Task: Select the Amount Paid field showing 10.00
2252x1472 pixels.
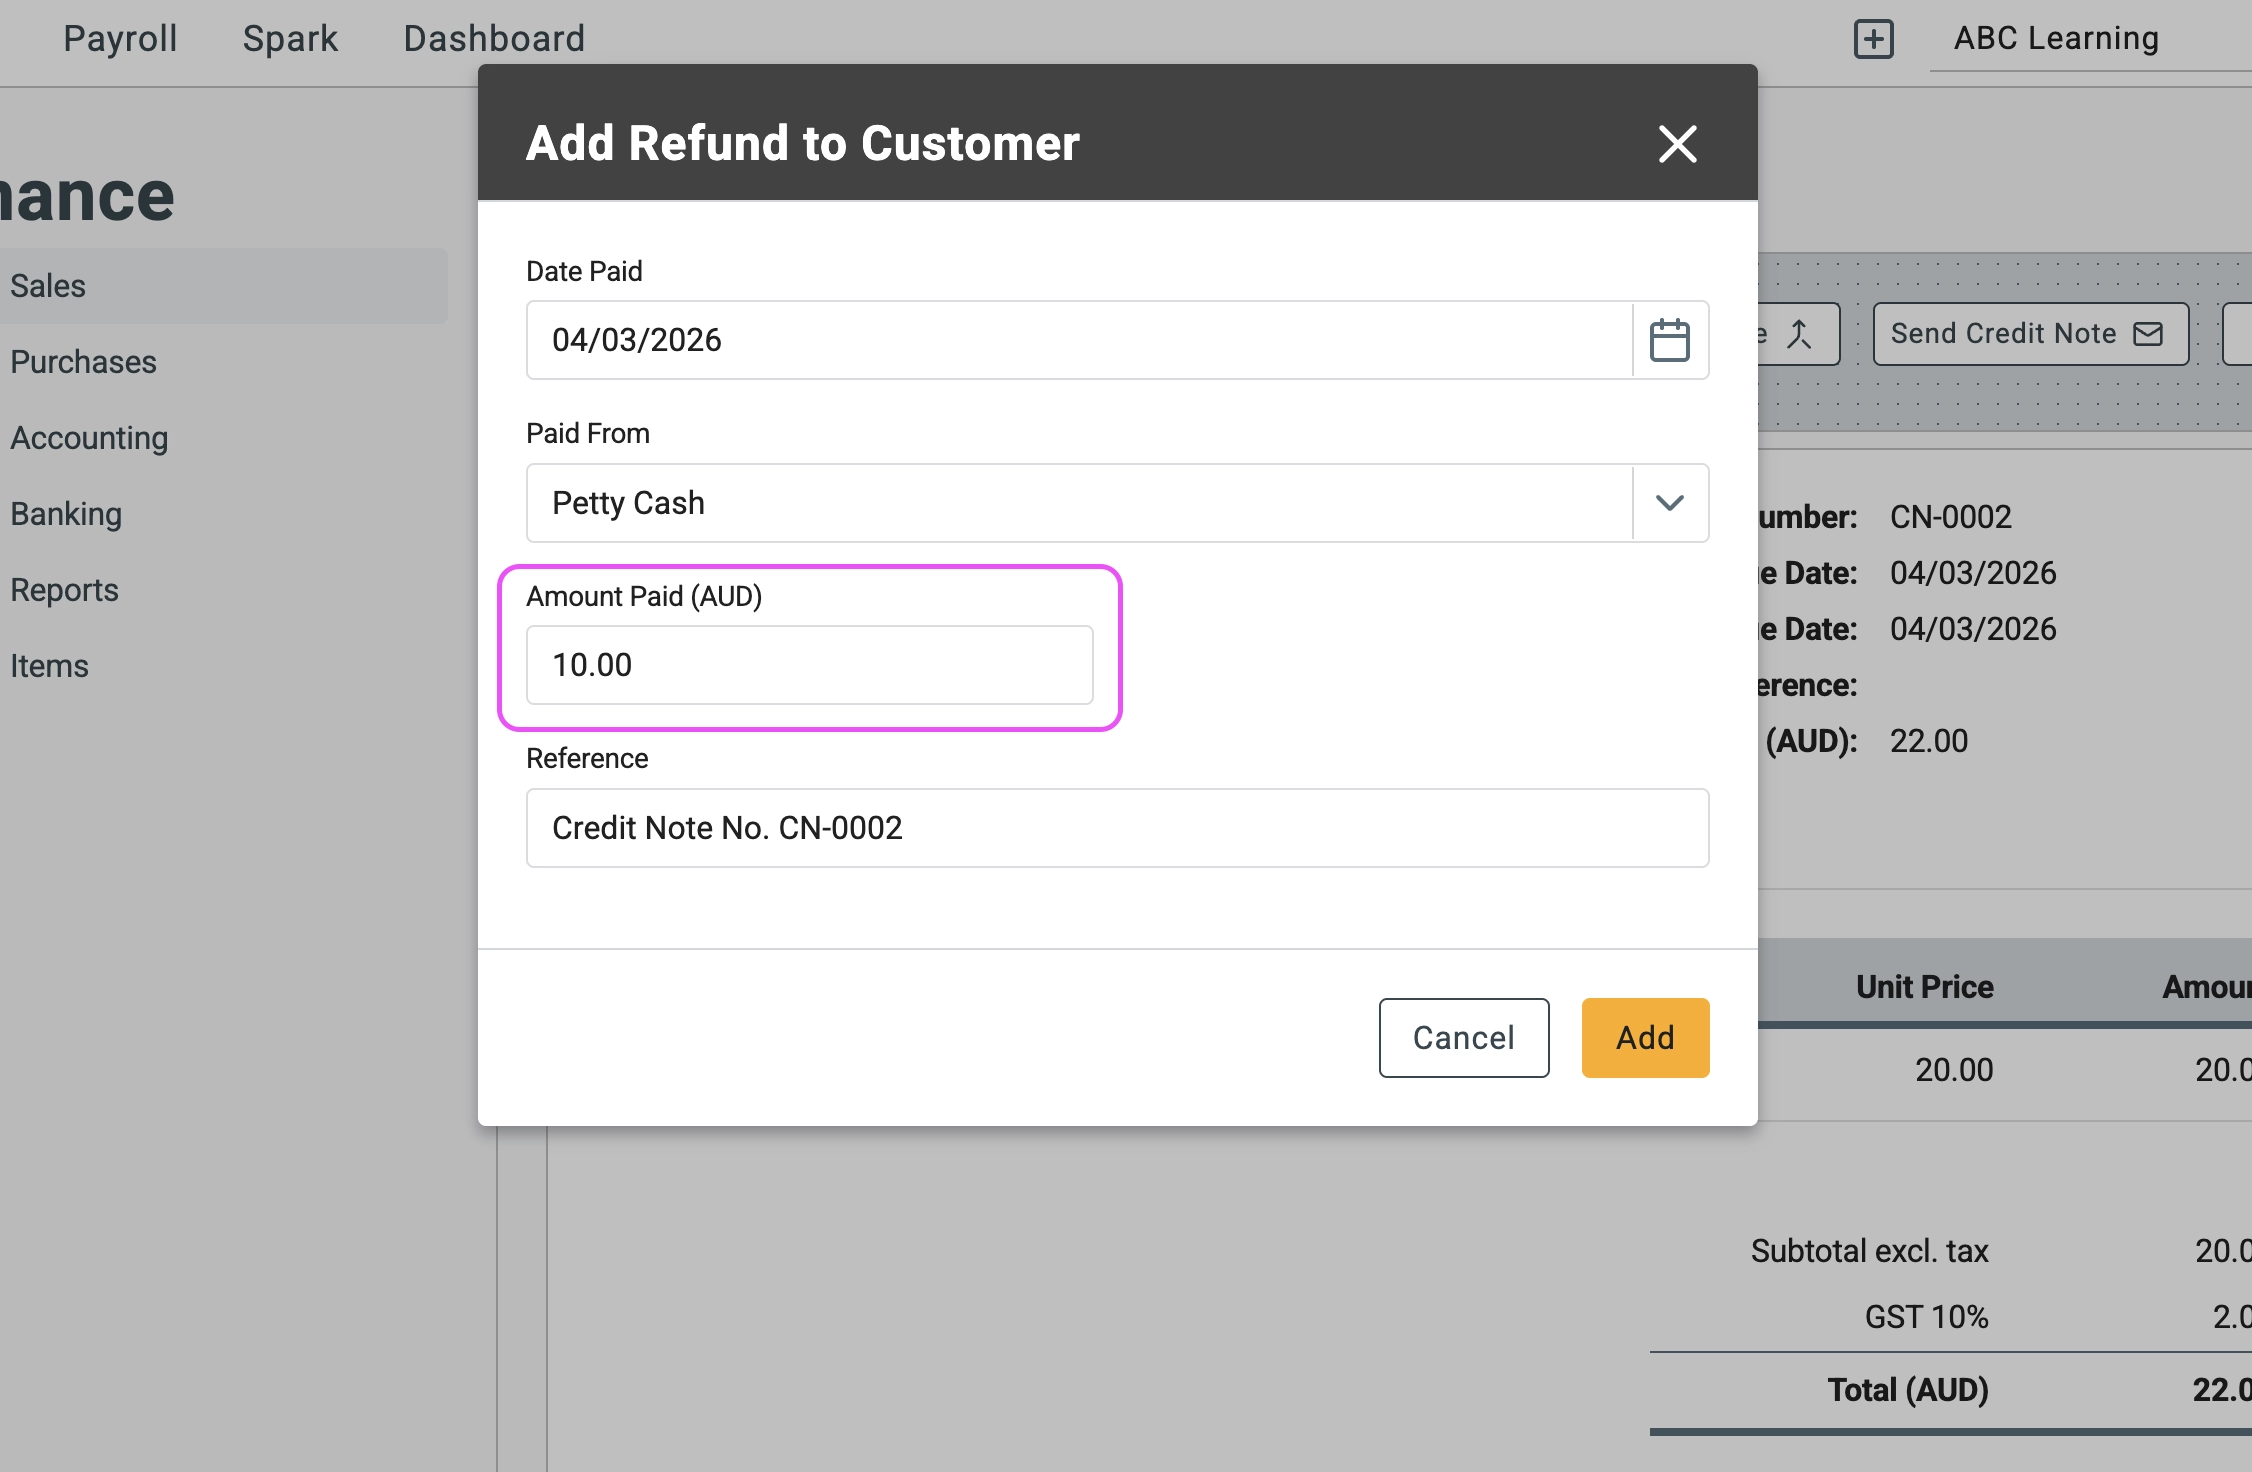Action: 808,664
